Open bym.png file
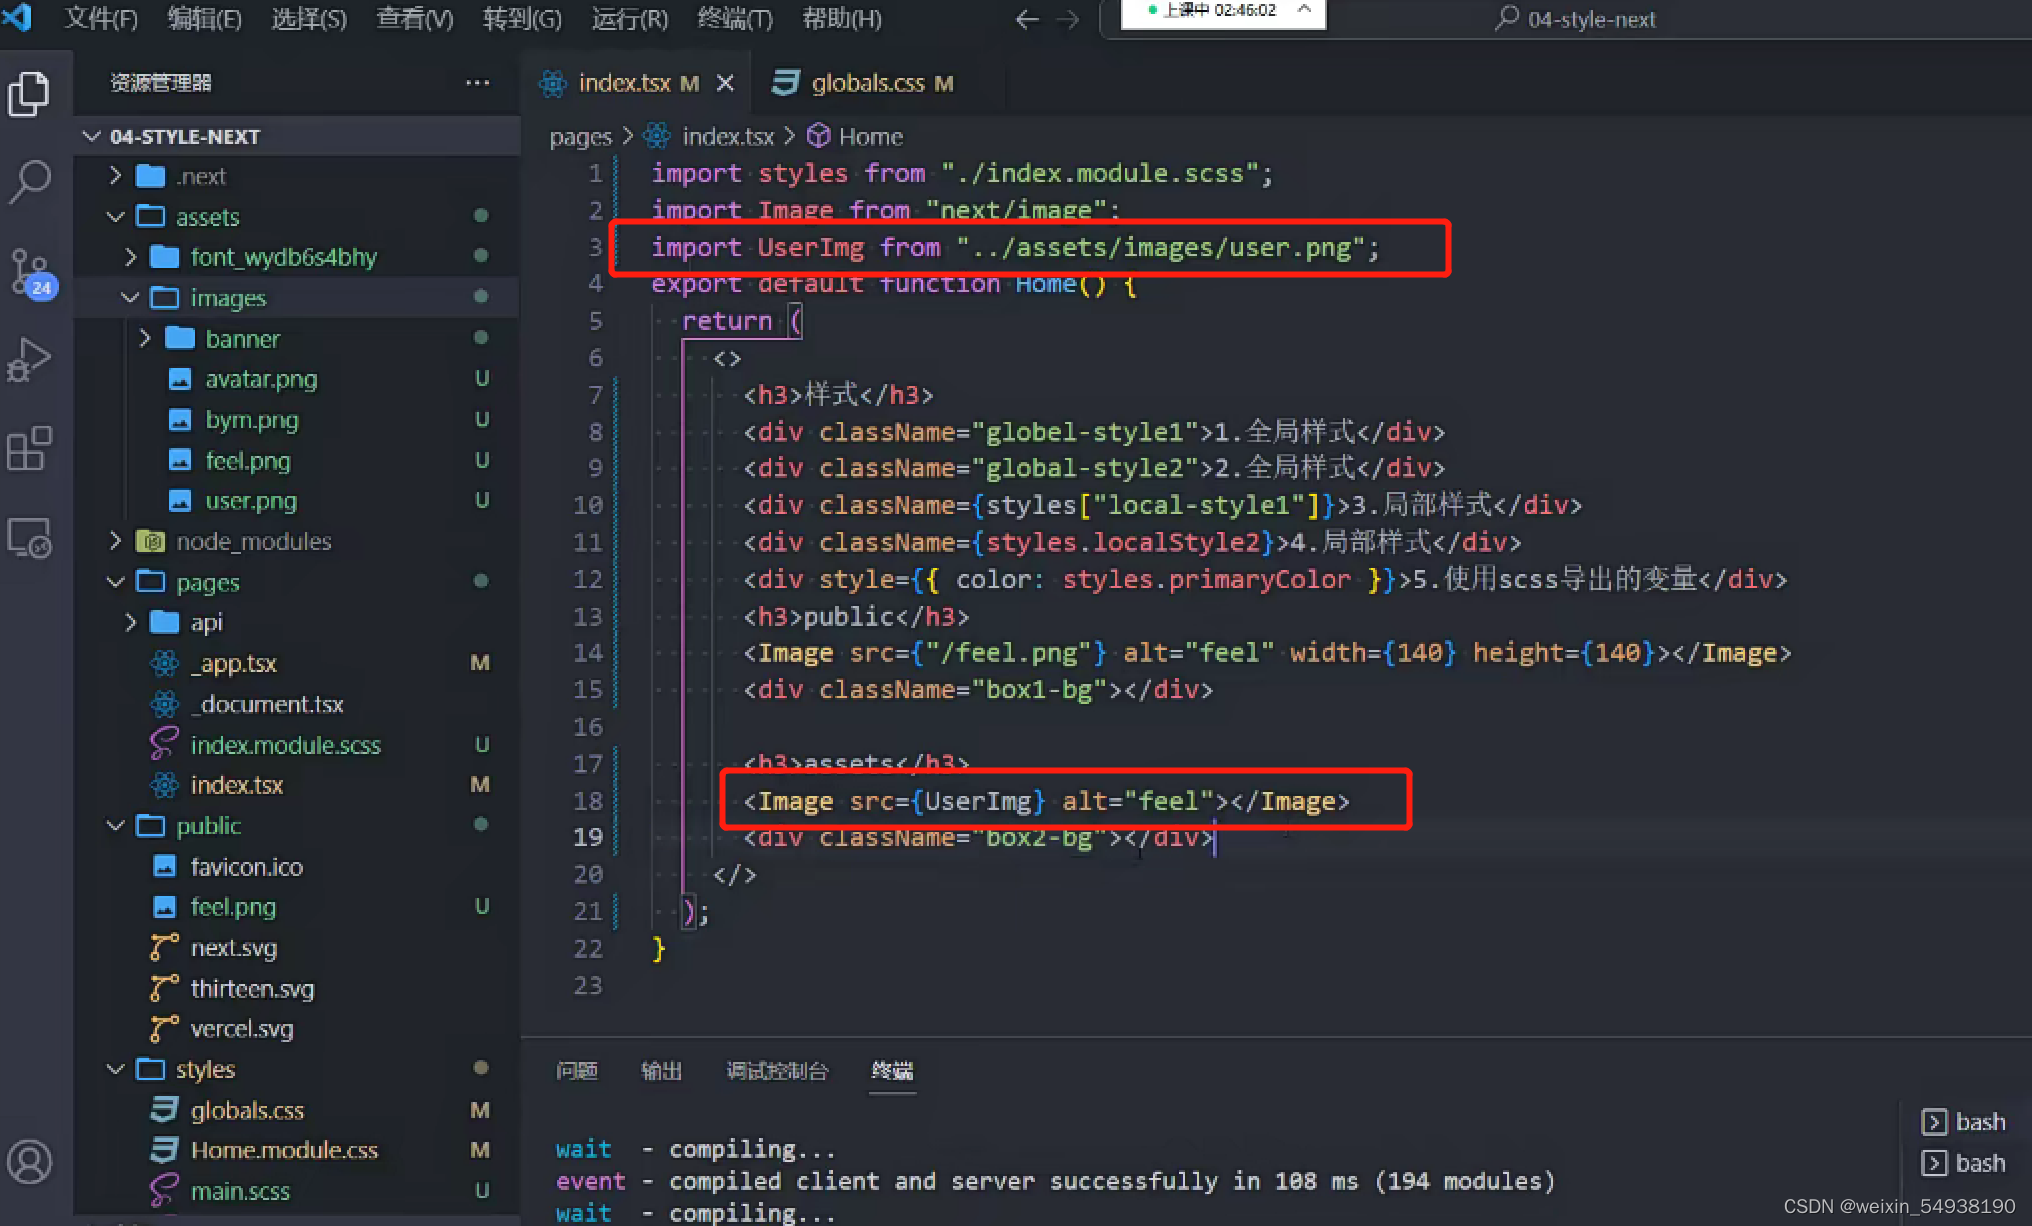 (252, 420)
